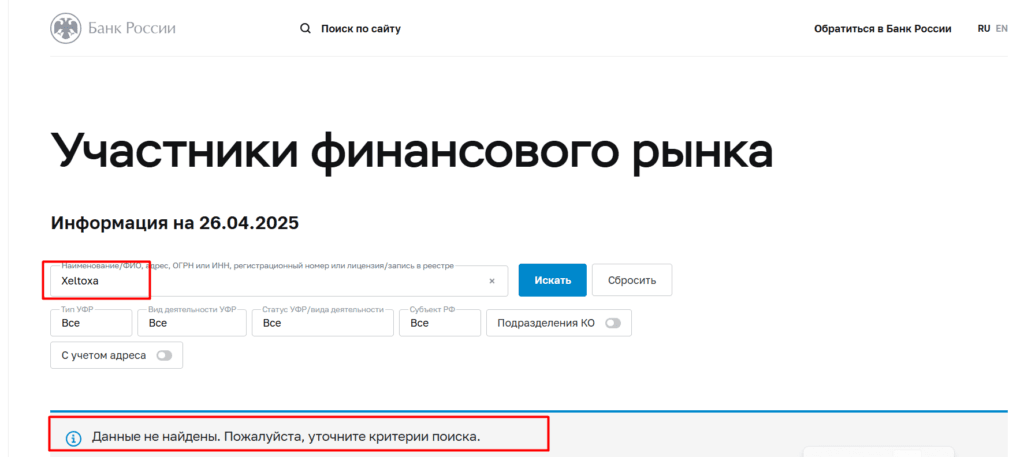Enable the Подразделения КО switch
The height and width of the screenshot is (457, 1024).
pyautogui.click(x=612, y=323)
